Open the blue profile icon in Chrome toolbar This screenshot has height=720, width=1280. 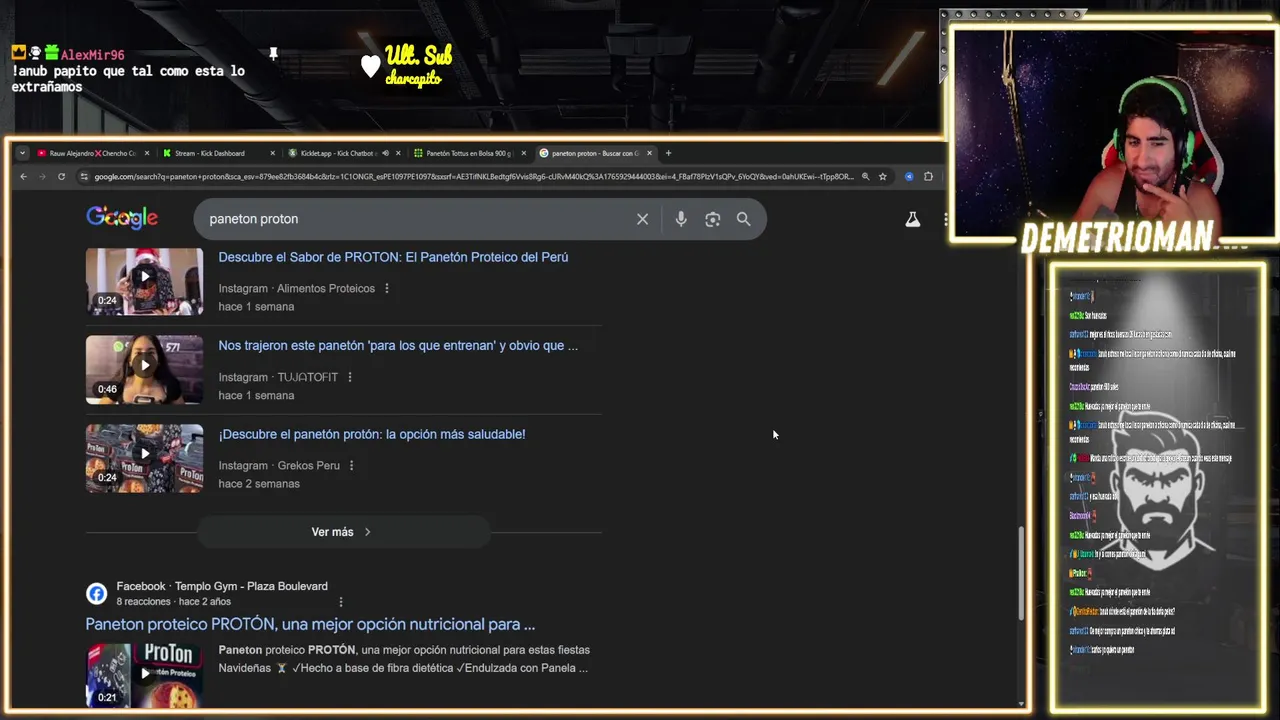(909, 177)
